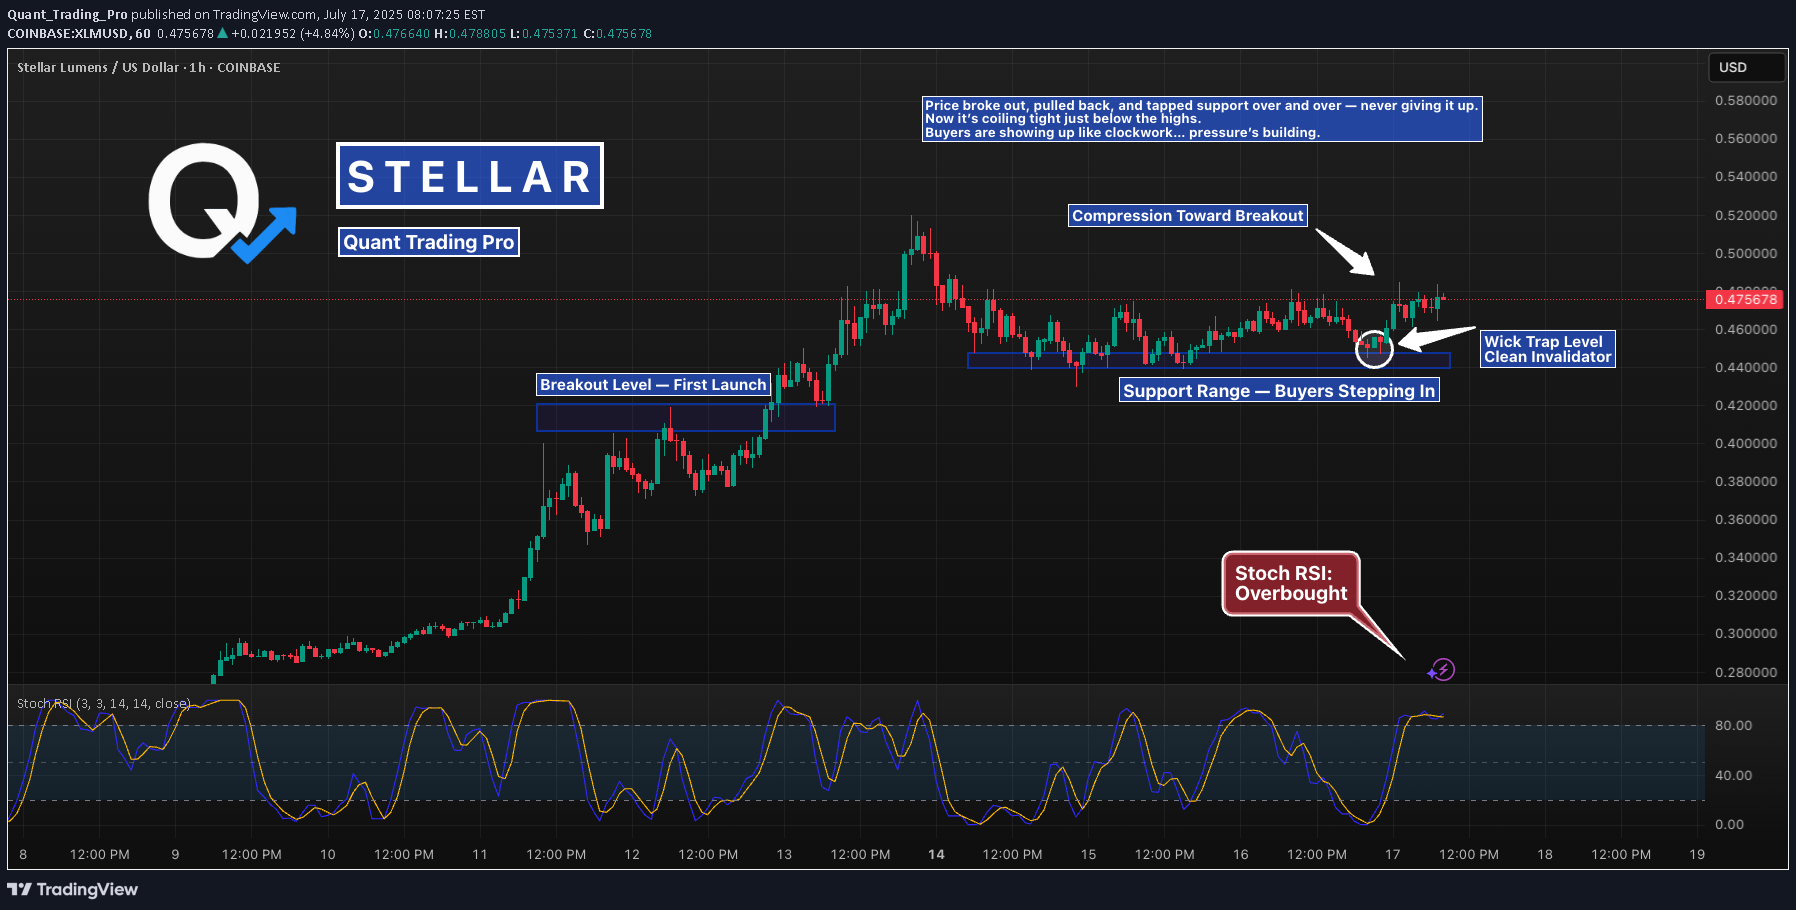Select the red current price tag 0.475678
This screenshot has height=910, width=1796.
coord(1746,299)
